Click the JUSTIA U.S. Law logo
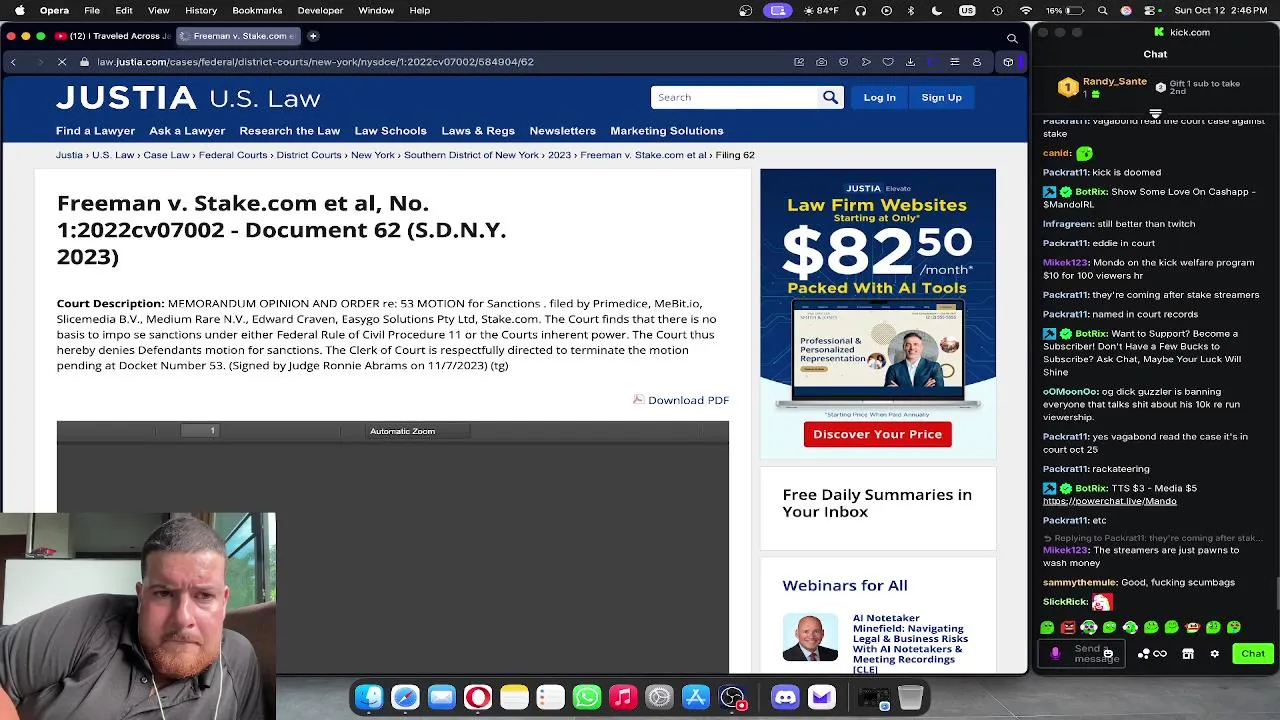1280x720 pixels. [x=188, y=97]
